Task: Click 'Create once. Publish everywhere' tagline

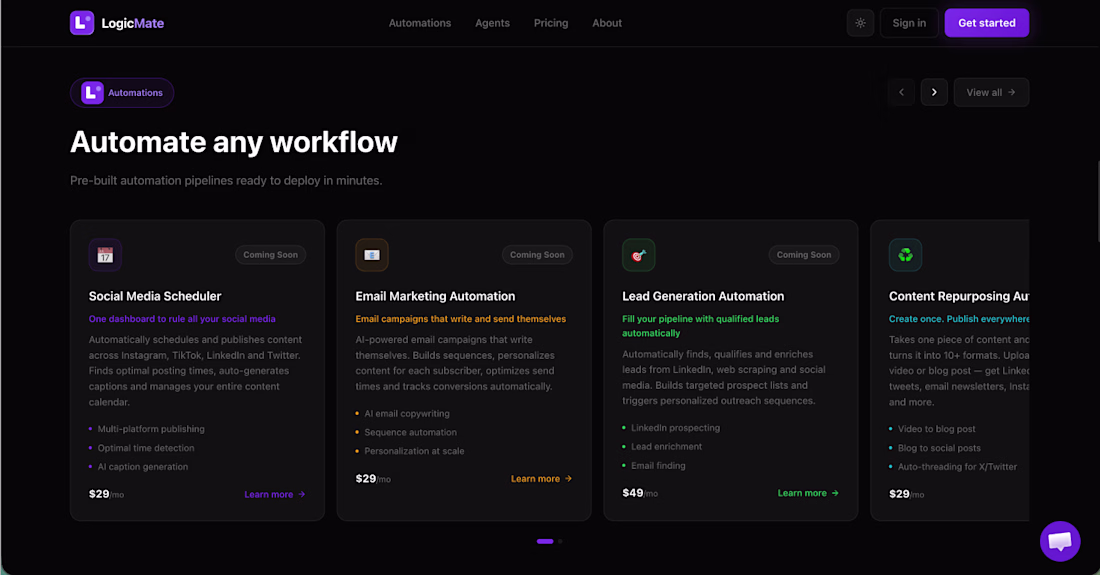Action: click(959, 319)
